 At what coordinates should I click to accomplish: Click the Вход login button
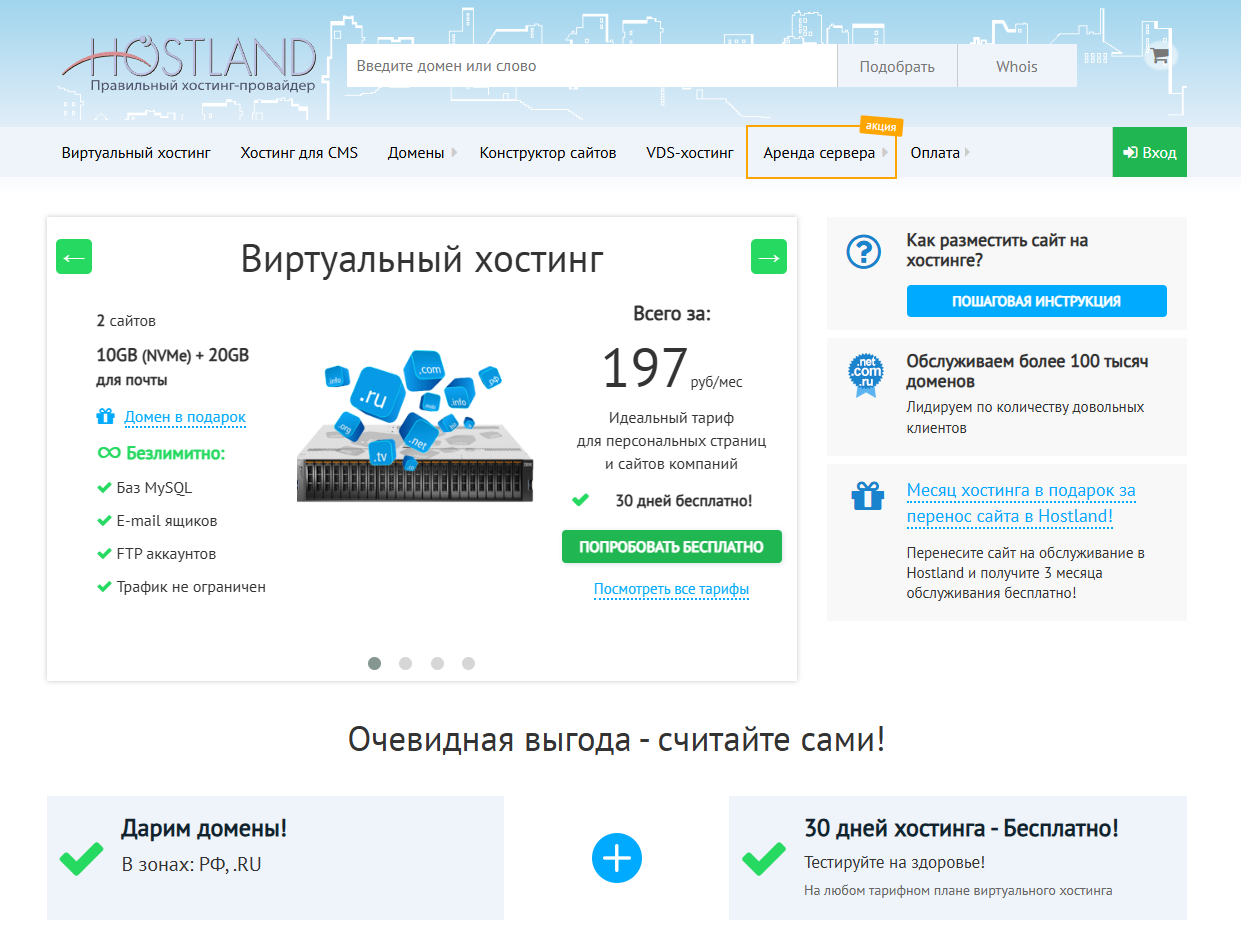click(x=1149, y=153)
